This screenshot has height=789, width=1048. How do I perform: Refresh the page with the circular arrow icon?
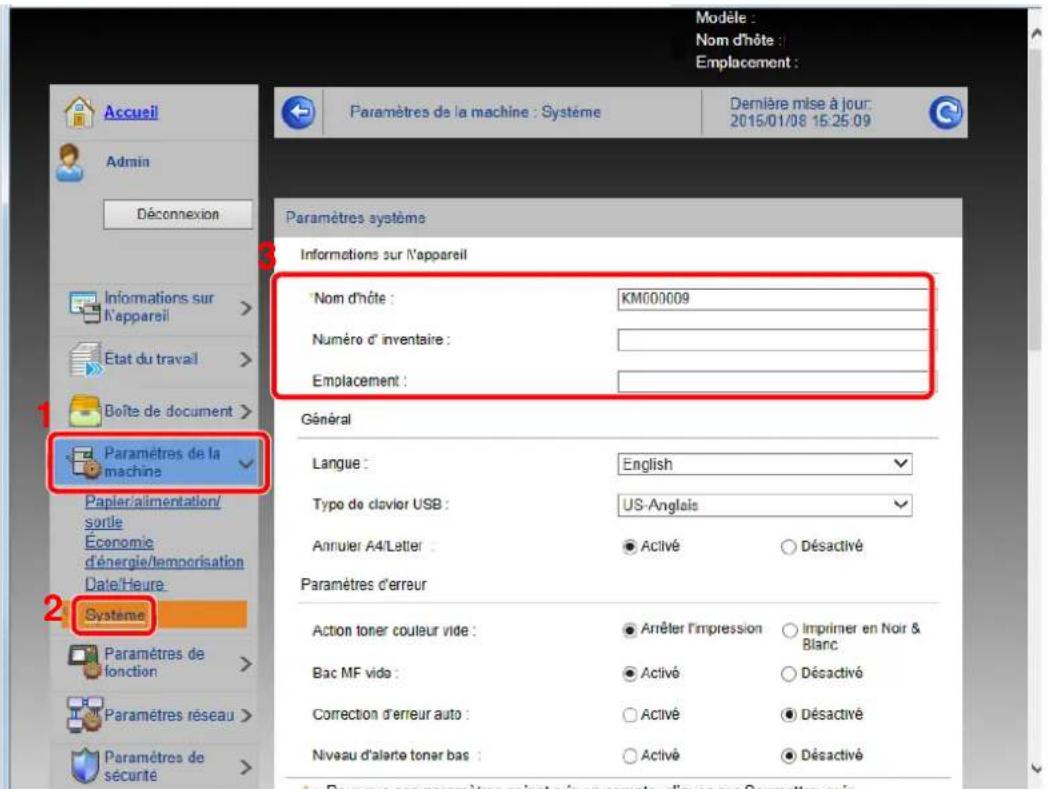click(945, 112)
